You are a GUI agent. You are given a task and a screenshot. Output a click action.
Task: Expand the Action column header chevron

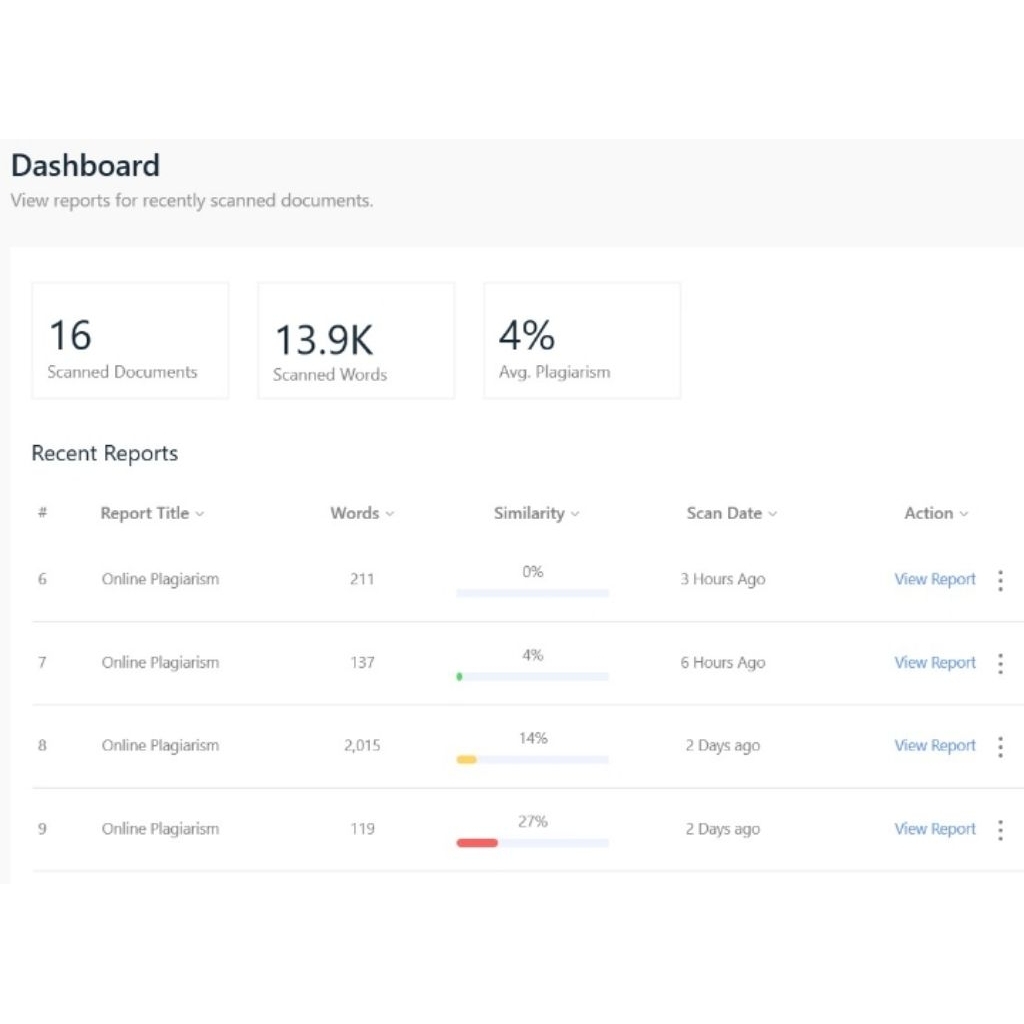pos(964,514)
